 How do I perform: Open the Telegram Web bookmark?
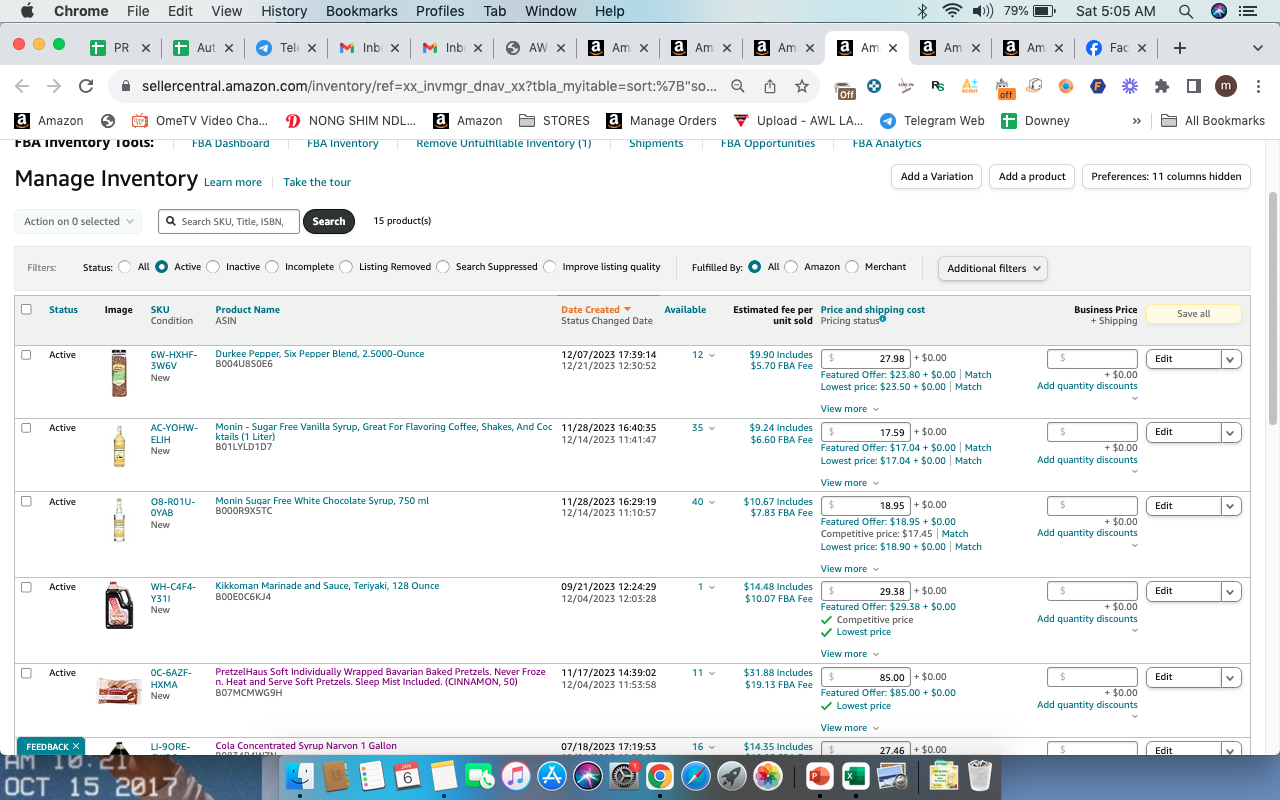click(x=933, y=120)
